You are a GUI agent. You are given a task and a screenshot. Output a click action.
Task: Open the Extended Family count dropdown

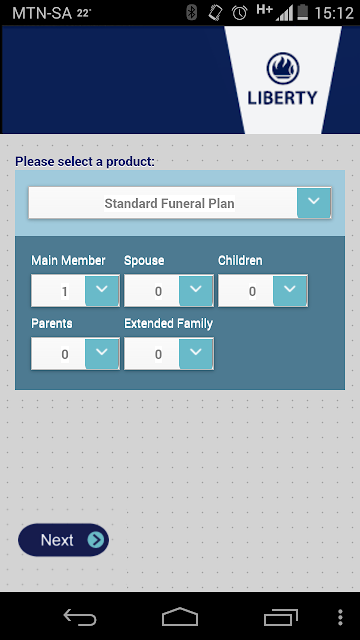(x=196, y=353)
